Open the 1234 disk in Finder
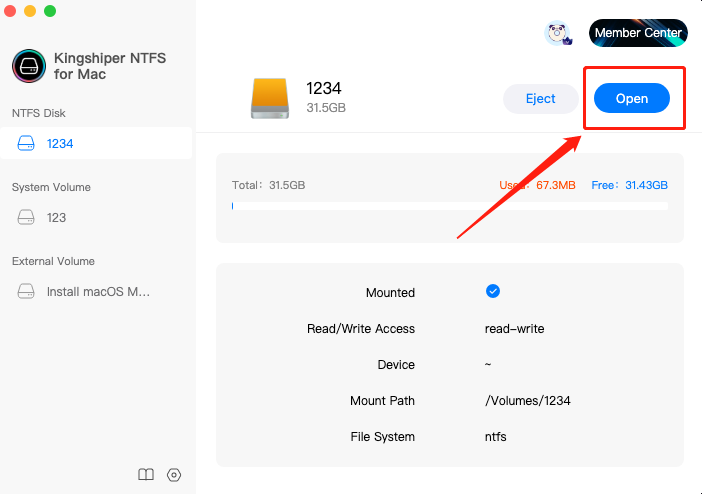 [x=632, y=98]
